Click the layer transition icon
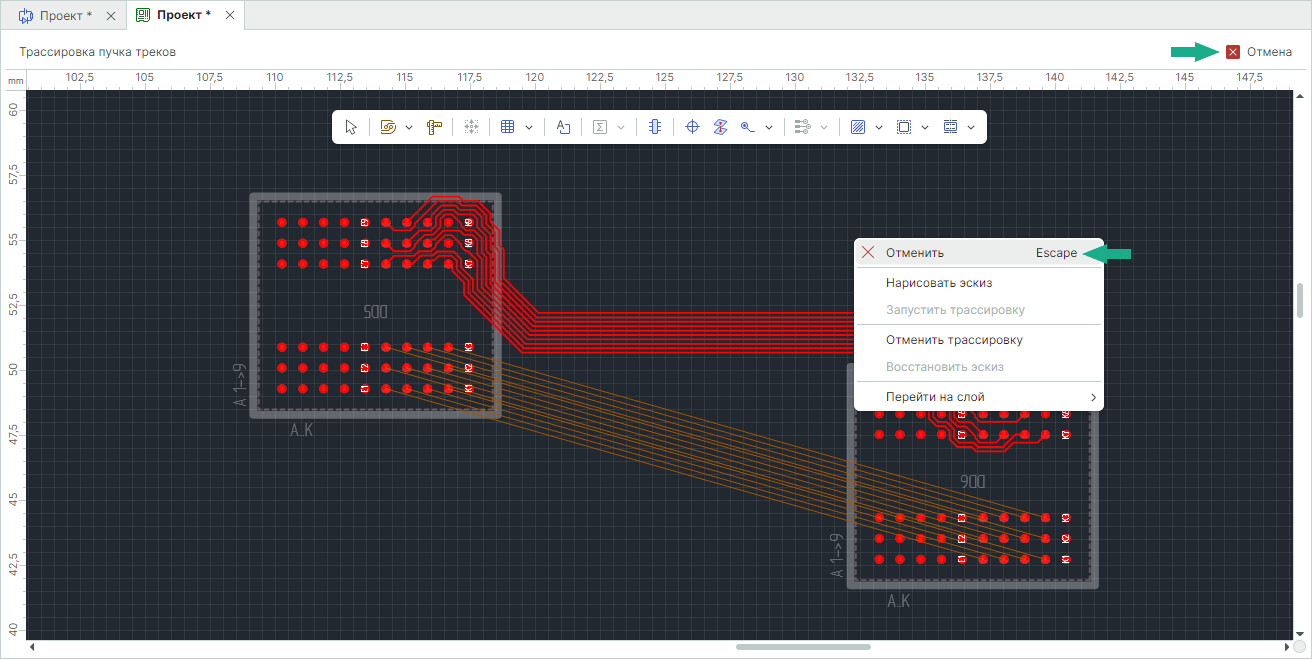1312x659 pixels. click(719, 127)
